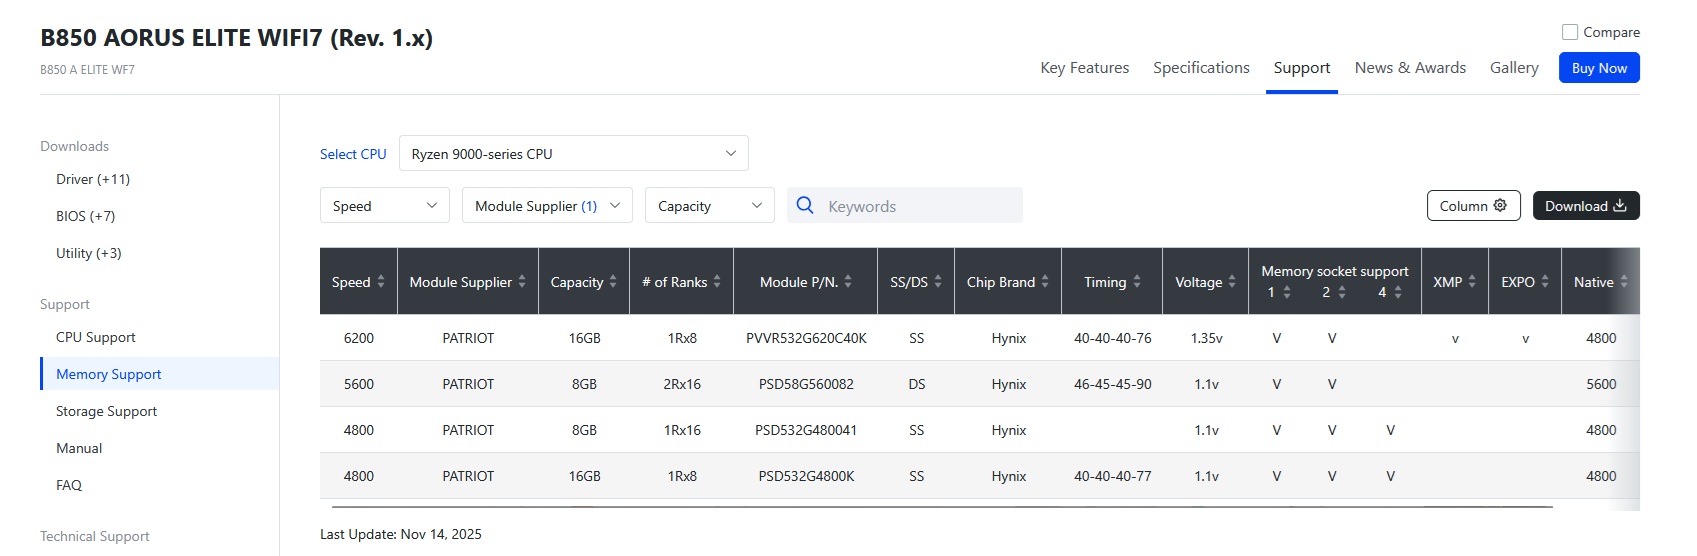
Task: Open the Select CPU dropdown
Action: click(x=573, y=154)
